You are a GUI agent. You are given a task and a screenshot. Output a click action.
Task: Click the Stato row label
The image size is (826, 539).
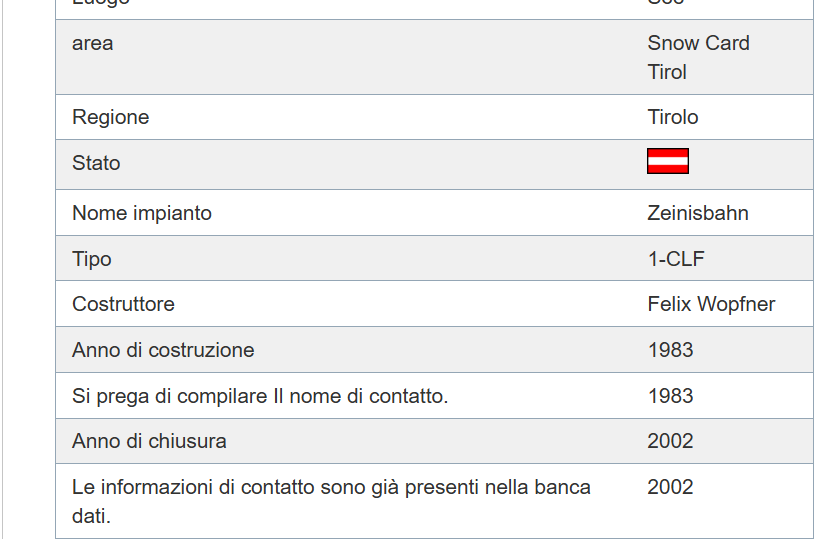click(96, 163)
